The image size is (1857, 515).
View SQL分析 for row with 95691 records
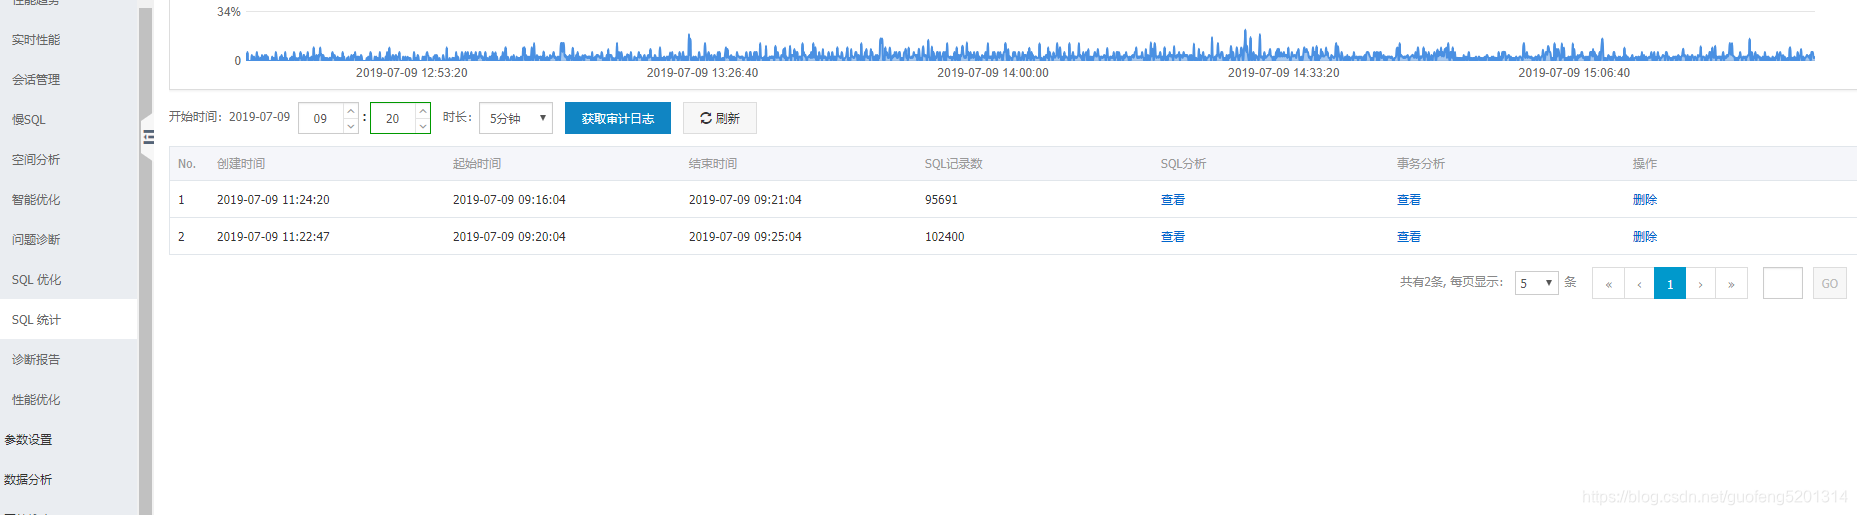tap(1172, 200)
